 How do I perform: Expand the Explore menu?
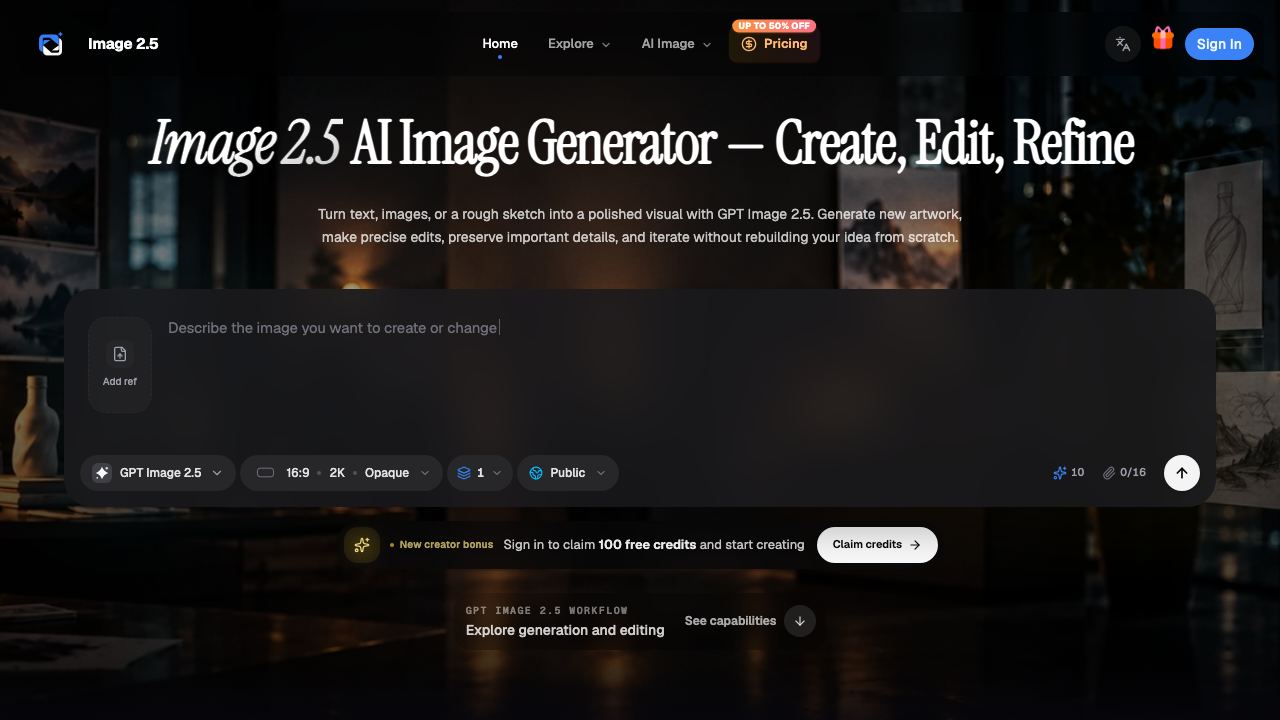(x=579, y=44)
